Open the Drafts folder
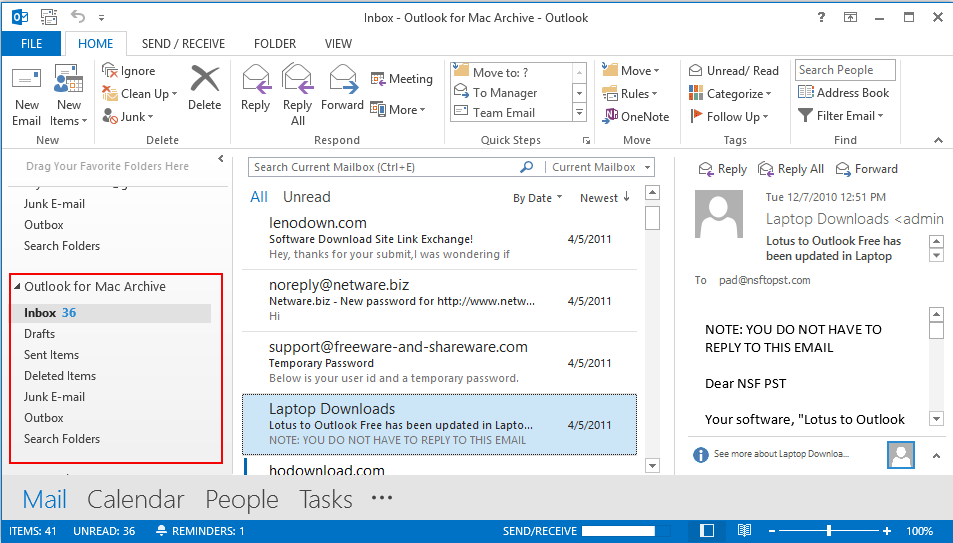 click(40, 334)
